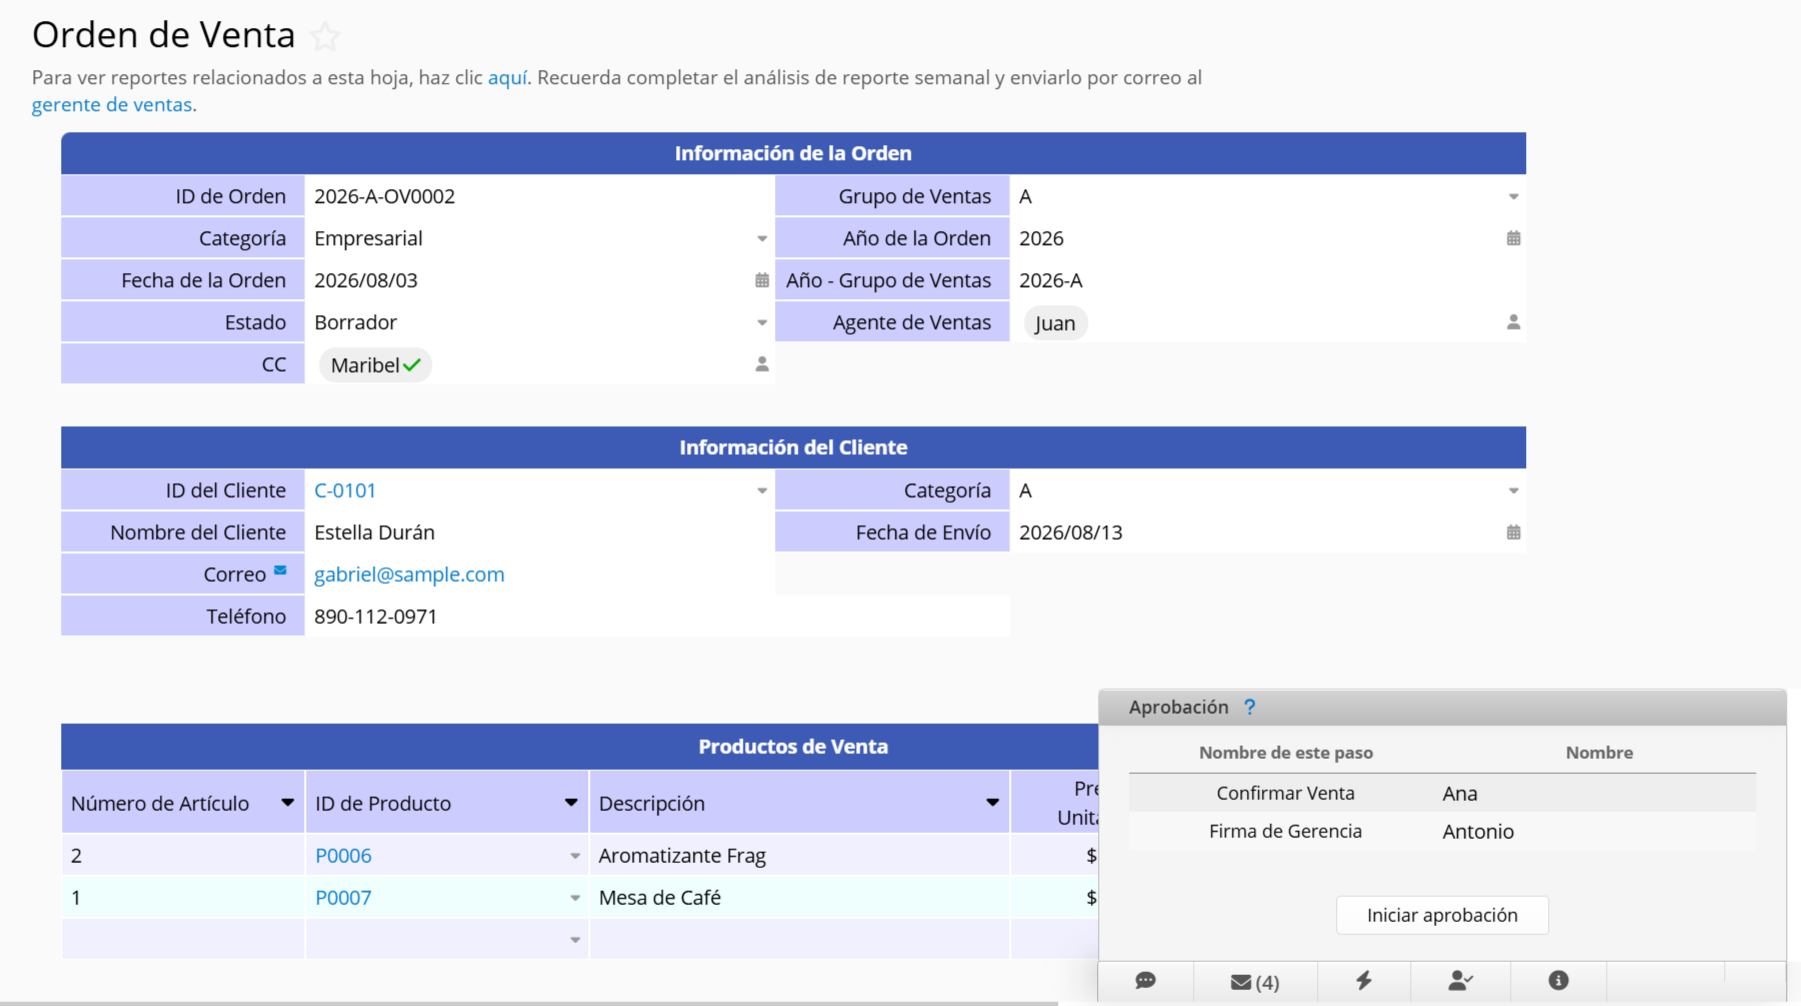
Task: Open calendar picker for Fecha de la Orden
Action: [762, 281]
